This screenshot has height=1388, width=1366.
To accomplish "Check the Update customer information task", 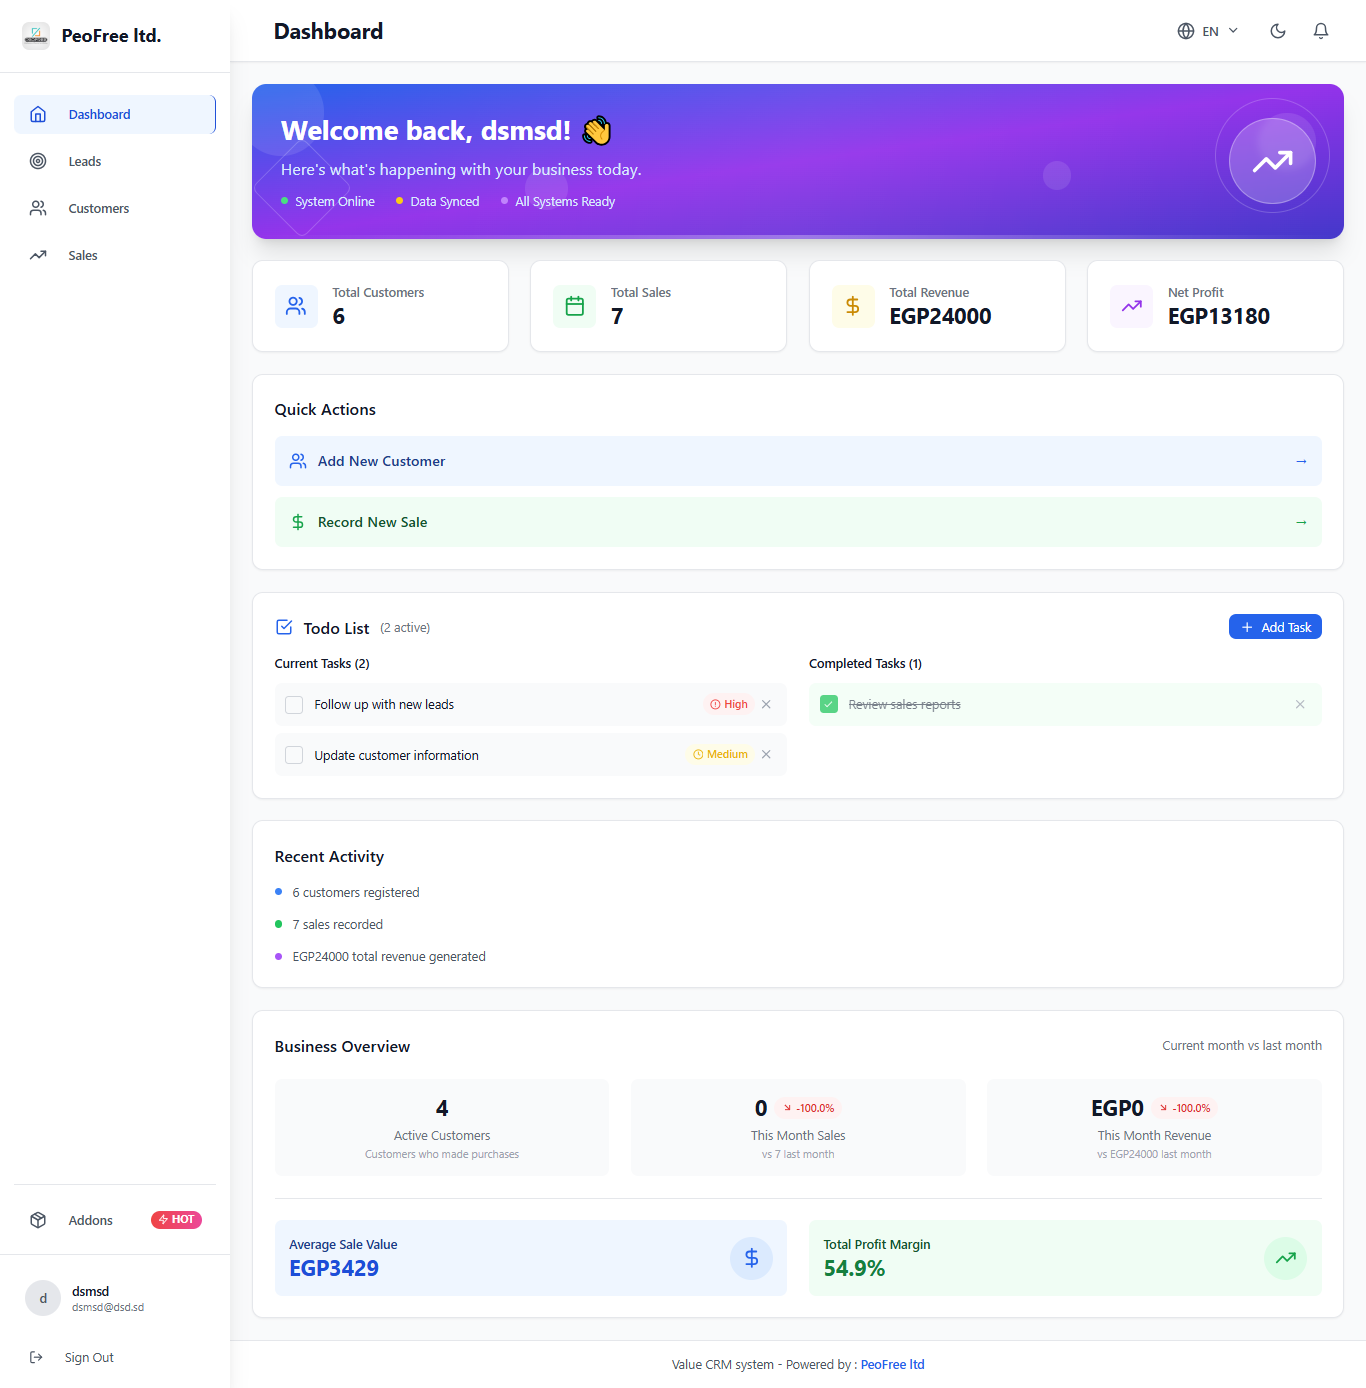I will [x=294, y=755].
